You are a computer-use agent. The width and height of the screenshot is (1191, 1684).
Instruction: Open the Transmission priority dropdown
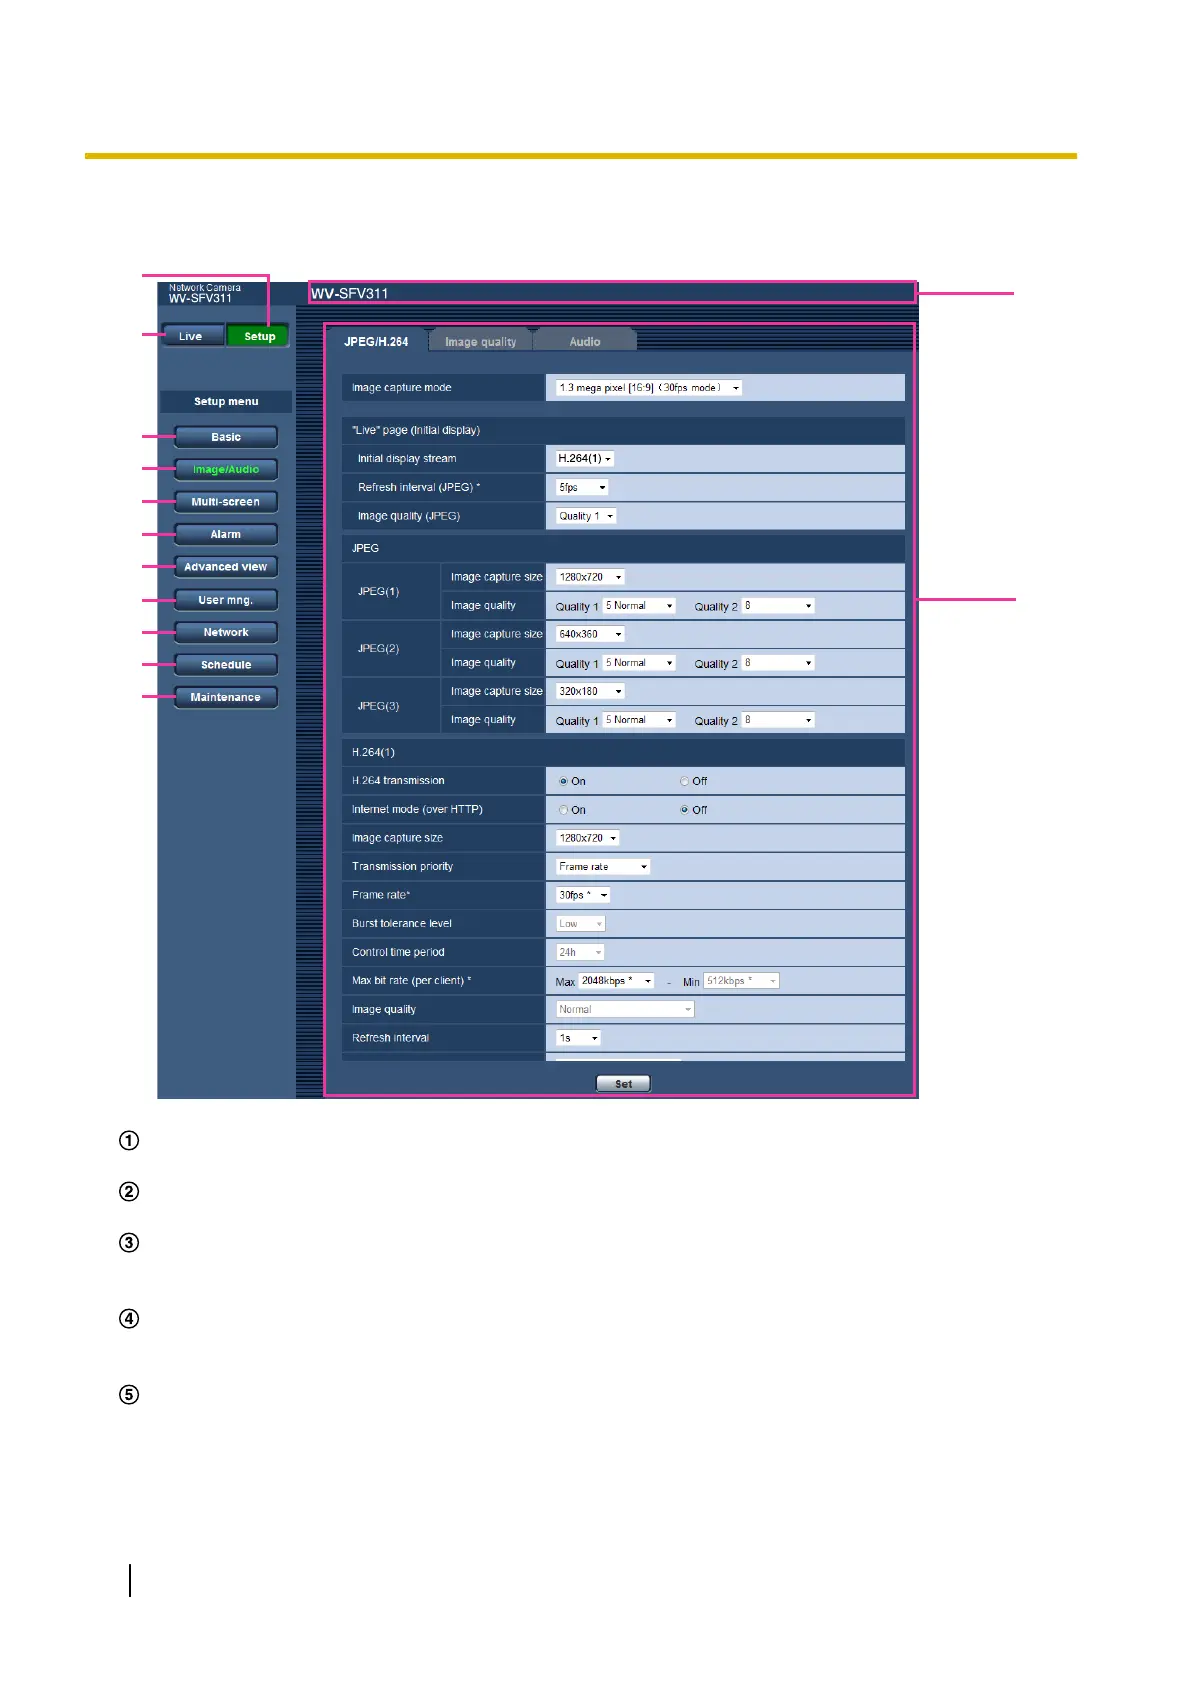point(603,867)
